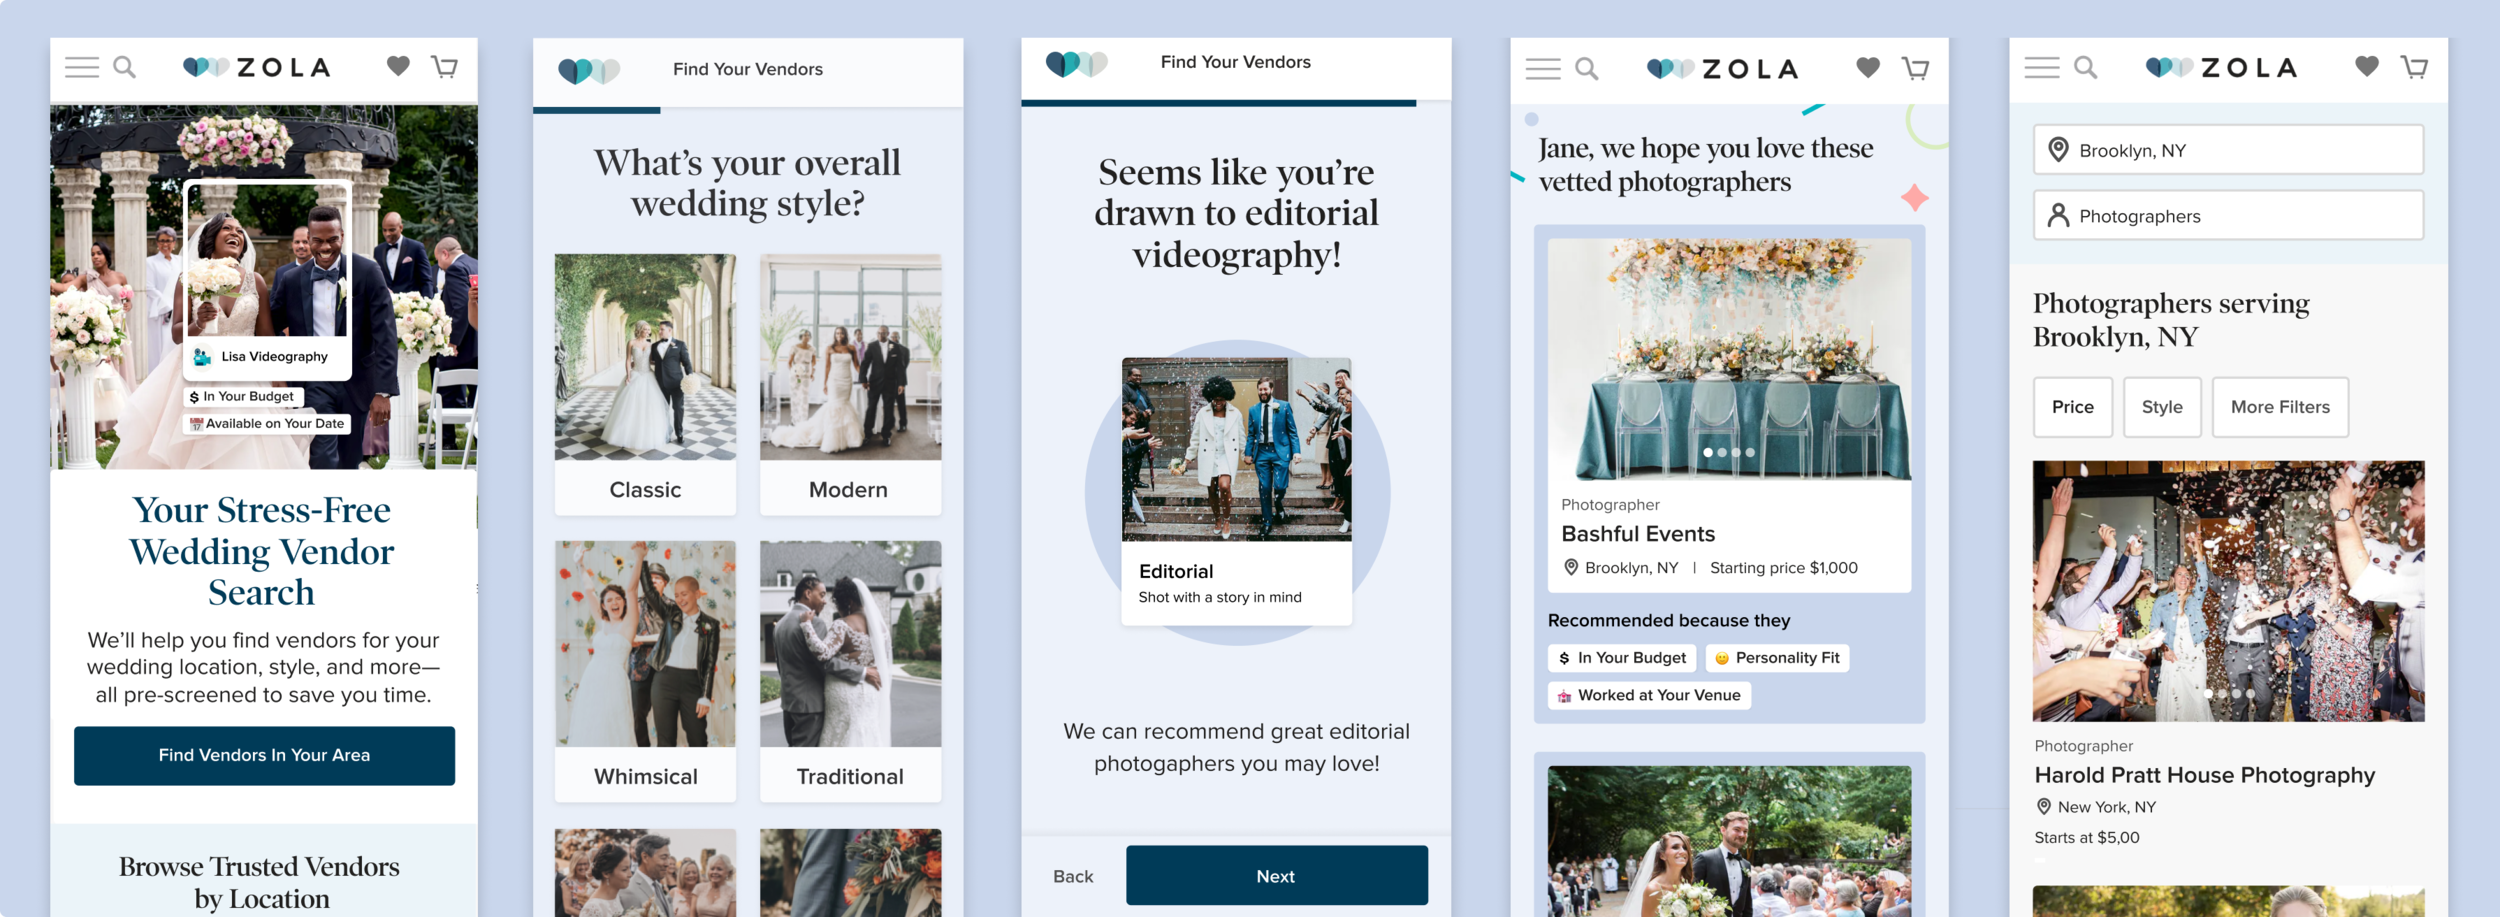Click progress bar on wedding style screen

(x=748, y=110)
